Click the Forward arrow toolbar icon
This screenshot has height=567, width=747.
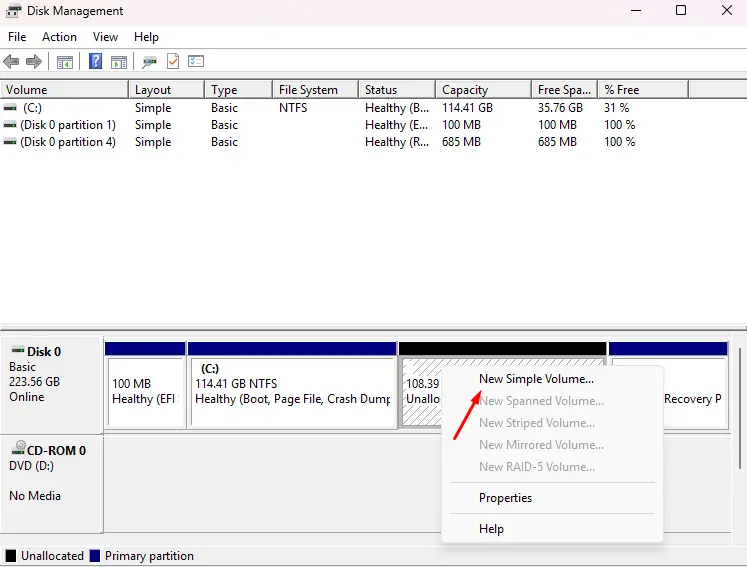pos(34,61)
